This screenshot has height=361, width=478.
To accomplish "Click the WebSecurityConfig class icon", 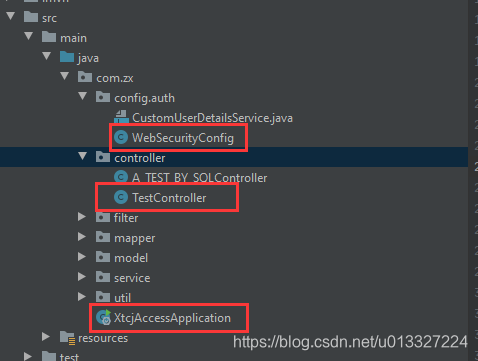I will coord(121,137).
